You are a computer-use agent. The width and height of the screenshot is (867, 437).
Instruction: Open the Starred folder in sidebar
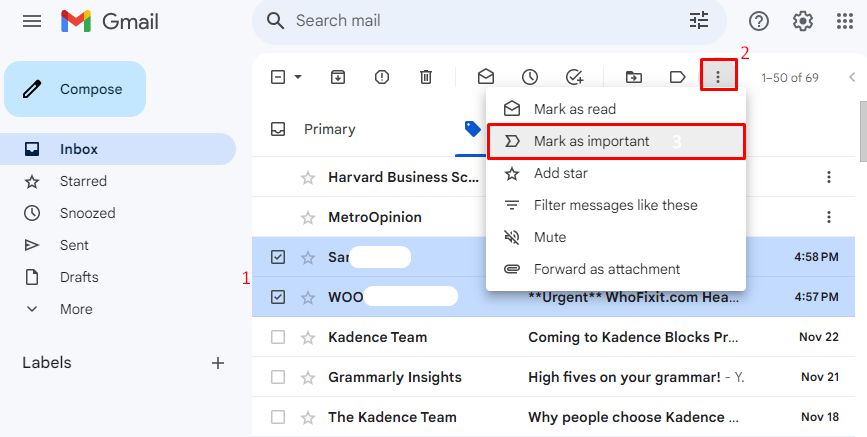click(83, 181)
